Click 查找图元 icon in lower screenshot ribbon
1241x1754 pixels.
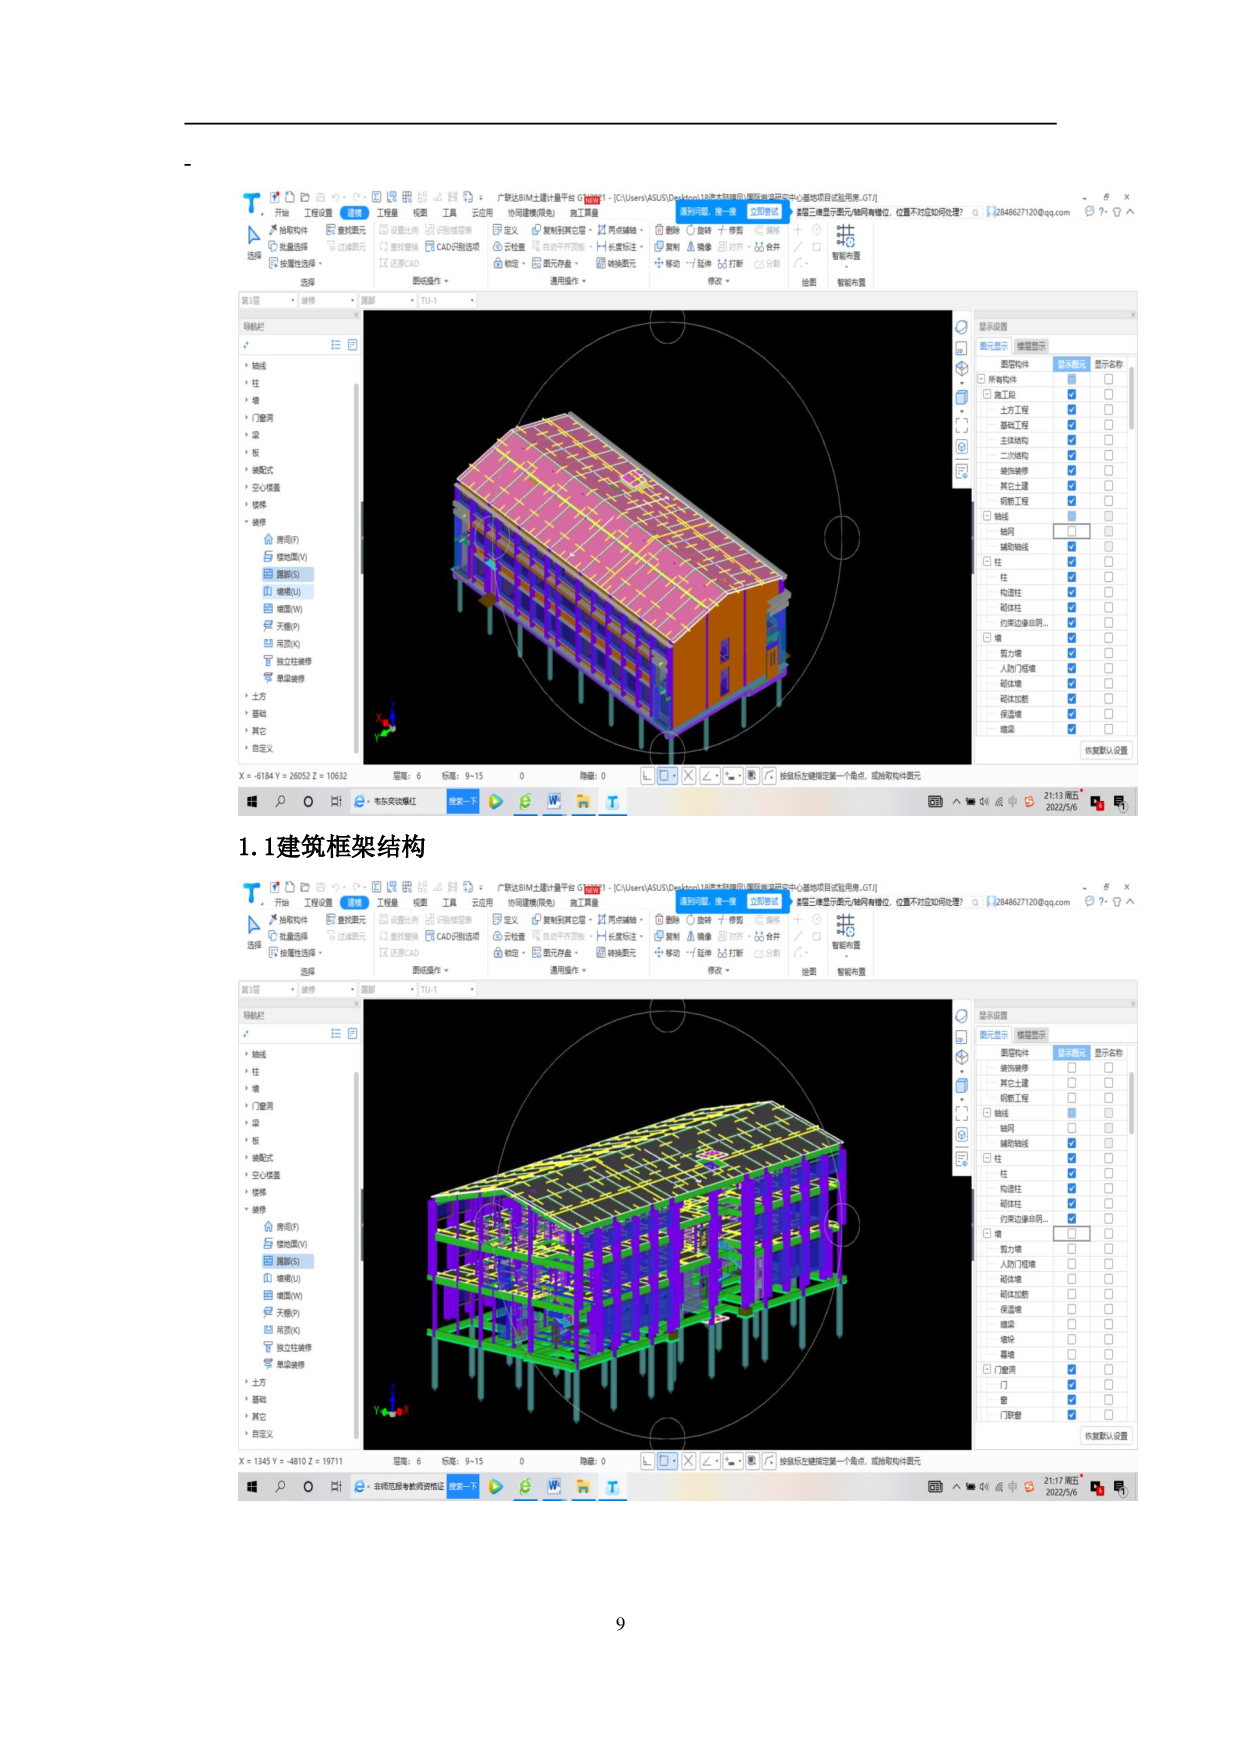point(331,919)
